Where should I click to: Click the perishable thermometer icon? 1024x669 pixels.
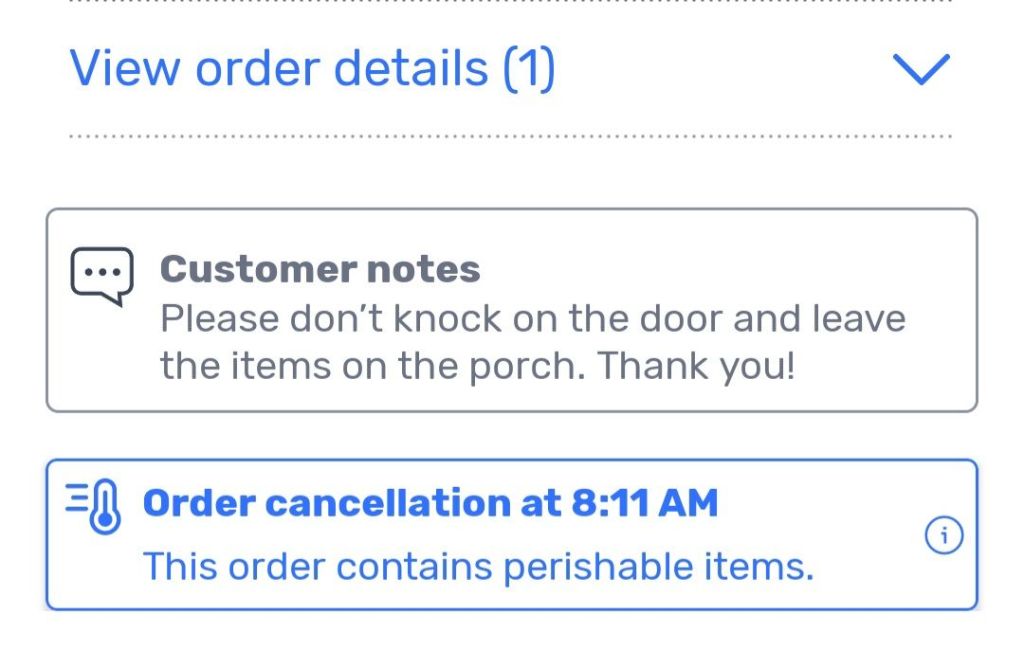(x=97, y=506)
